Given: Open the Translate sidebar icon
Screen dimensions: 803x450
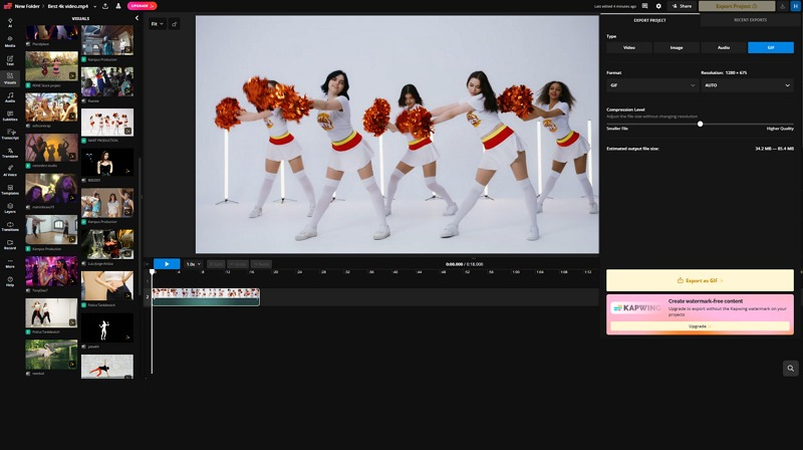Looking at the screenshot, I should pos(10,153).
